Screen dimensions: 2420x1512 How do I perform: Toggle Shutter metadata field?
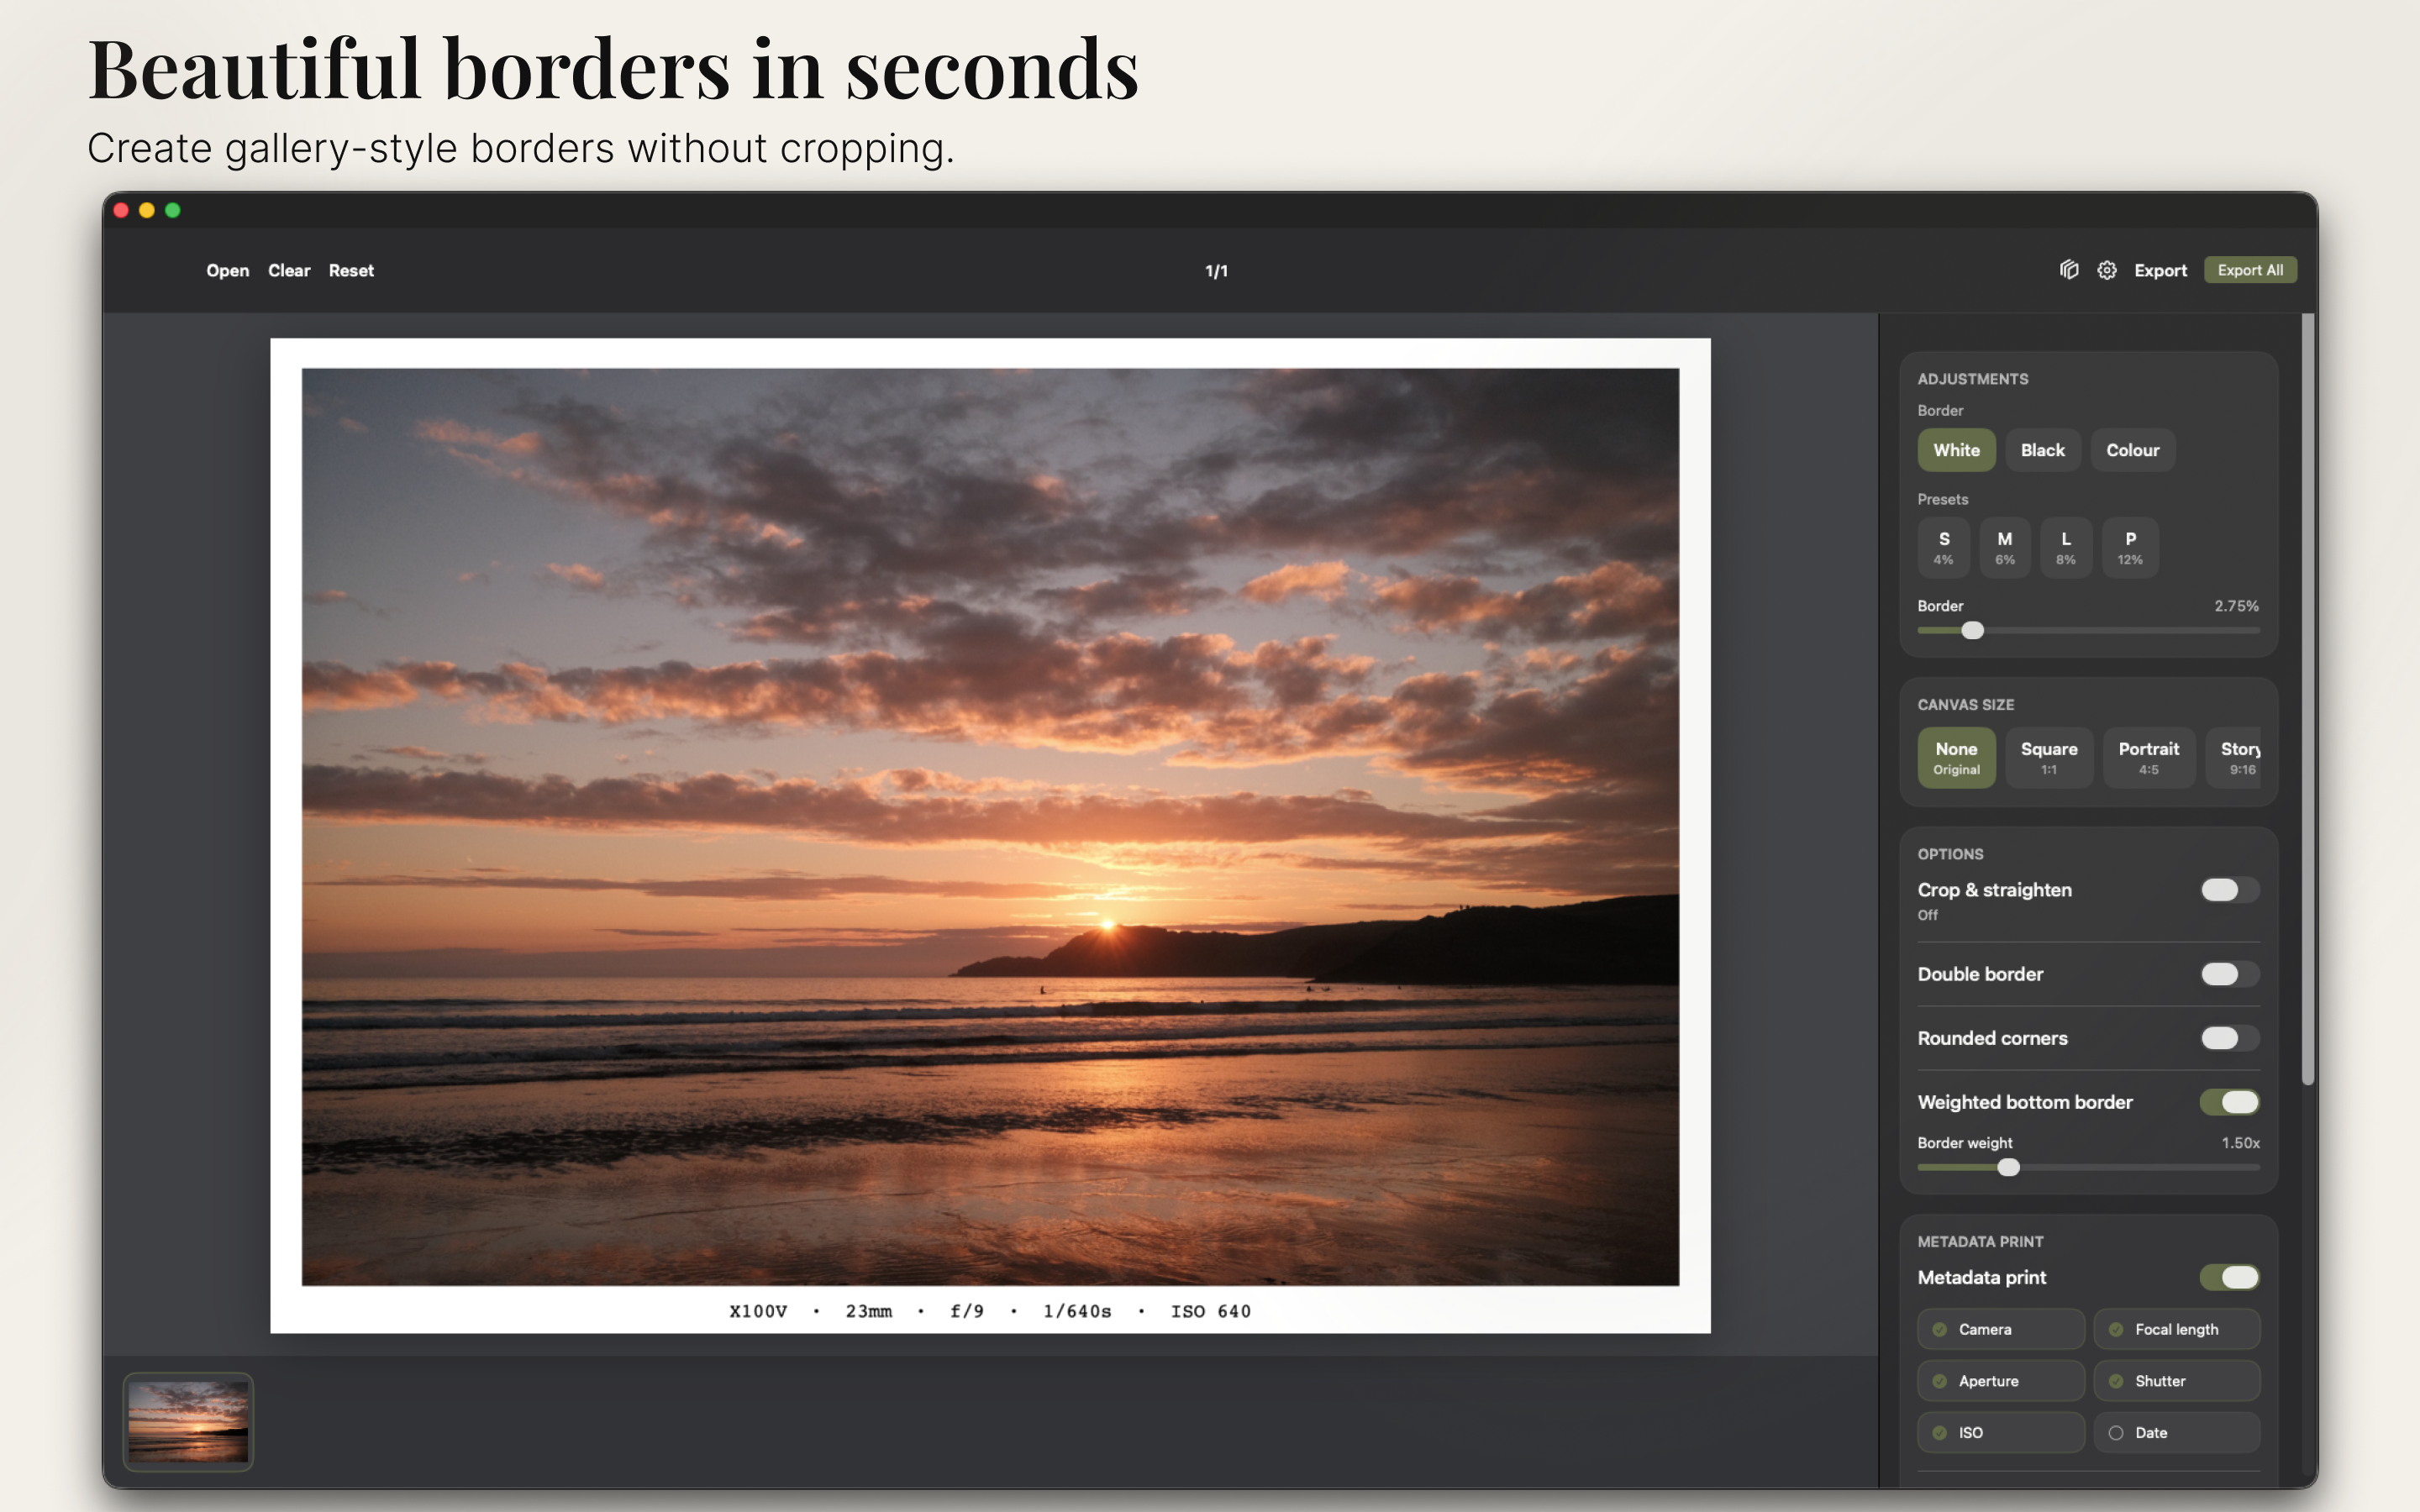(x=2177, y=1381)
